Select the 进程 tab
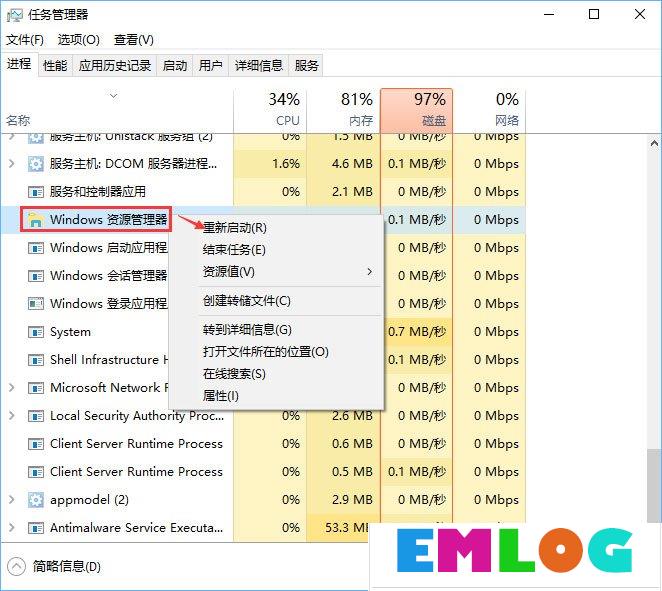 [x=19, y=64]
